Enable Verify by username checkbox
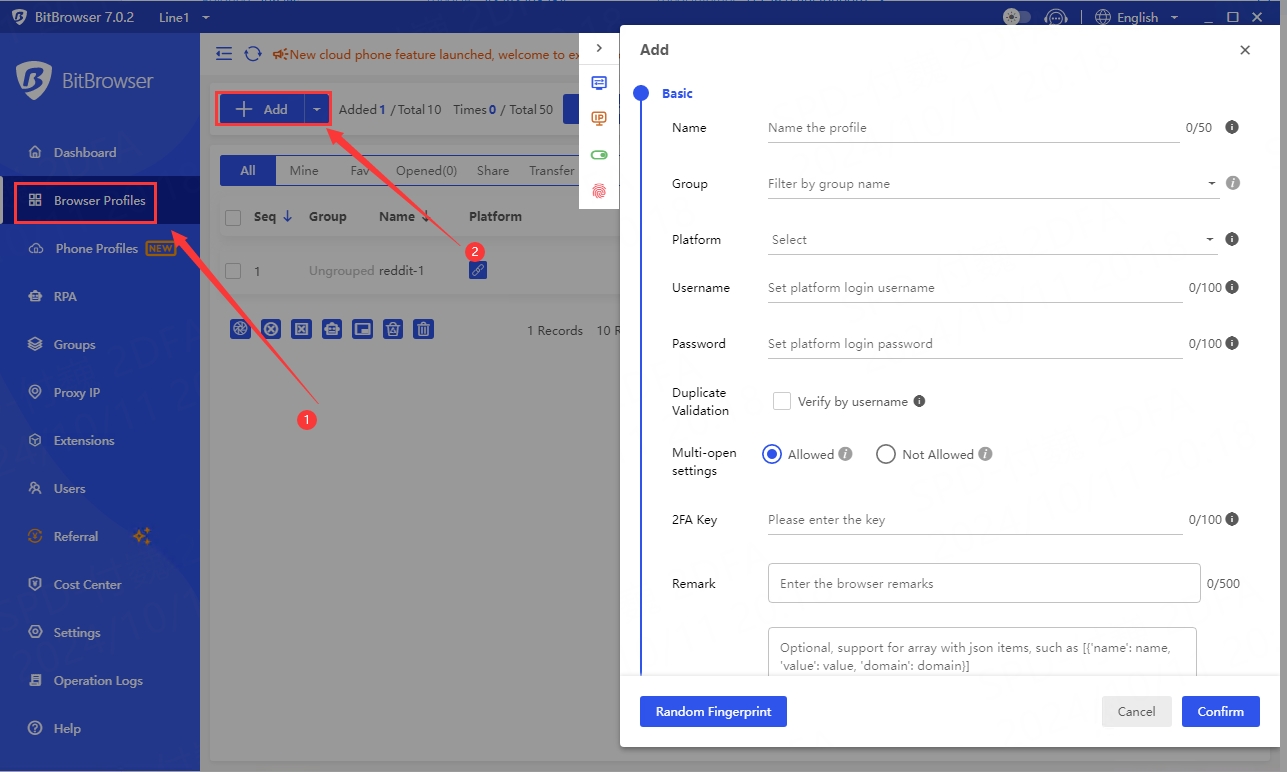The image size is (1287, 772). point(782,401)
